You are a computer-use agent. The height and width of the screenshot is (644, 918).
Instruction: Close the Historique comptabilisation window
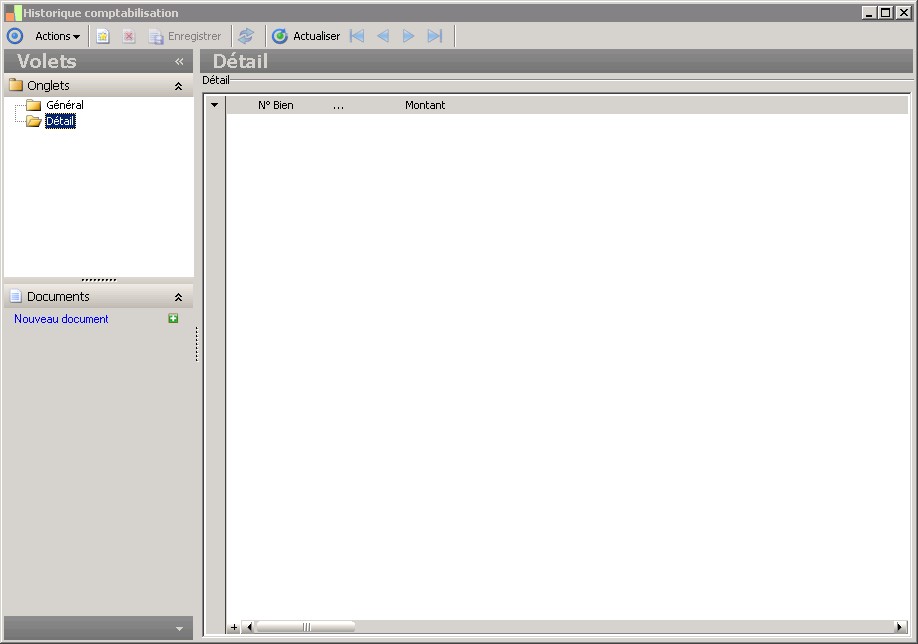(903, 12)
